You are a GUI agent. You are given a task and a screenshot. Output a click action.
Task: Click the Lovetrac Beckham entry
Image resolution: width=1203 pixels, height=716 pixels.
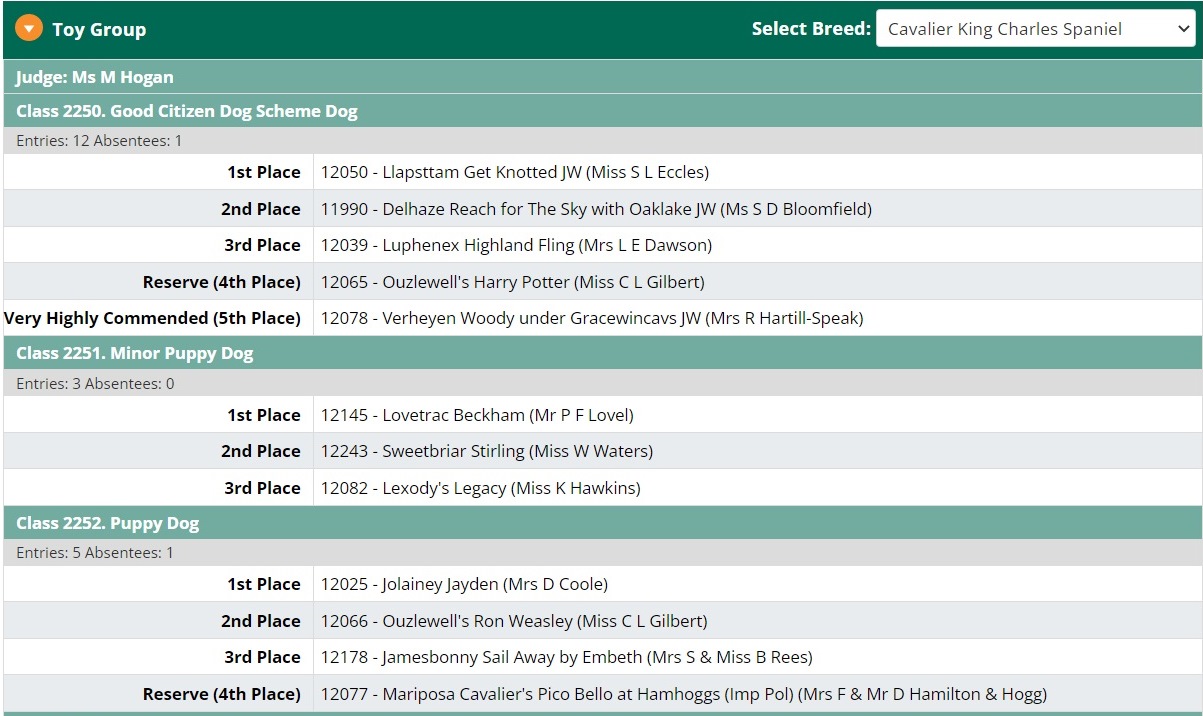[x=477, y=415]
